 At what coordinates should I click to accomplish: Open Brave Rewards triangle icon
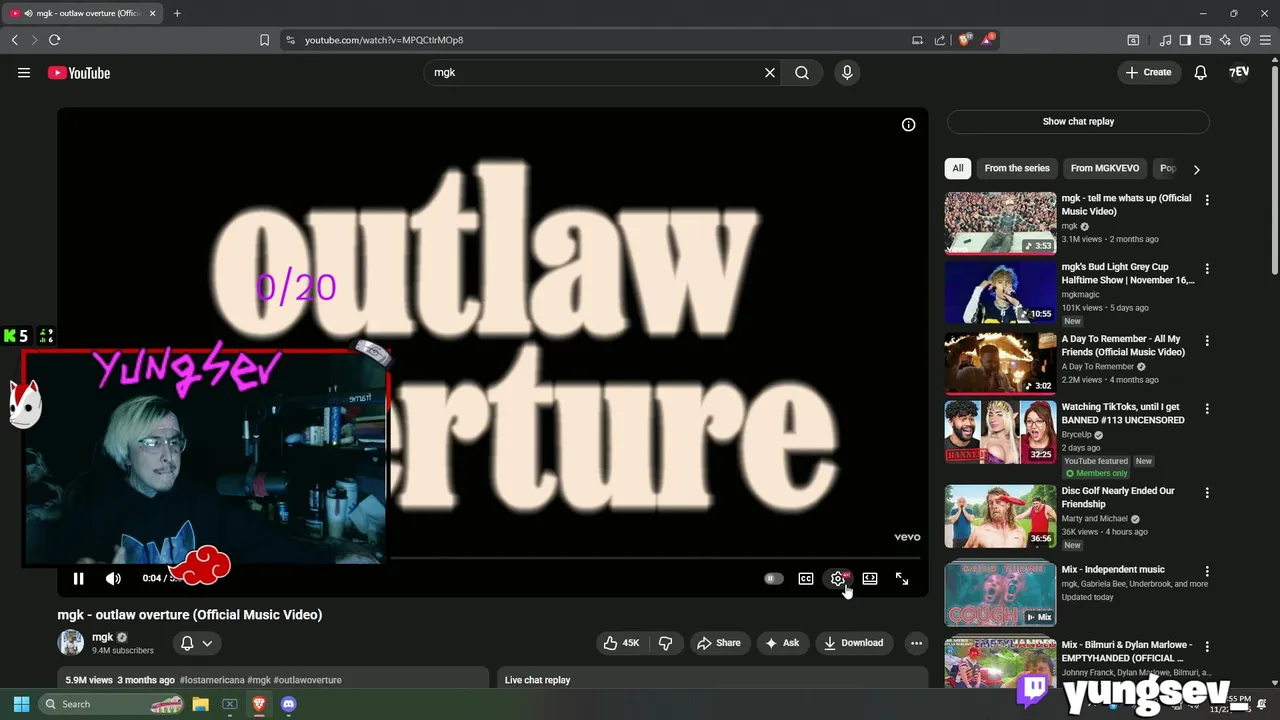988,40
